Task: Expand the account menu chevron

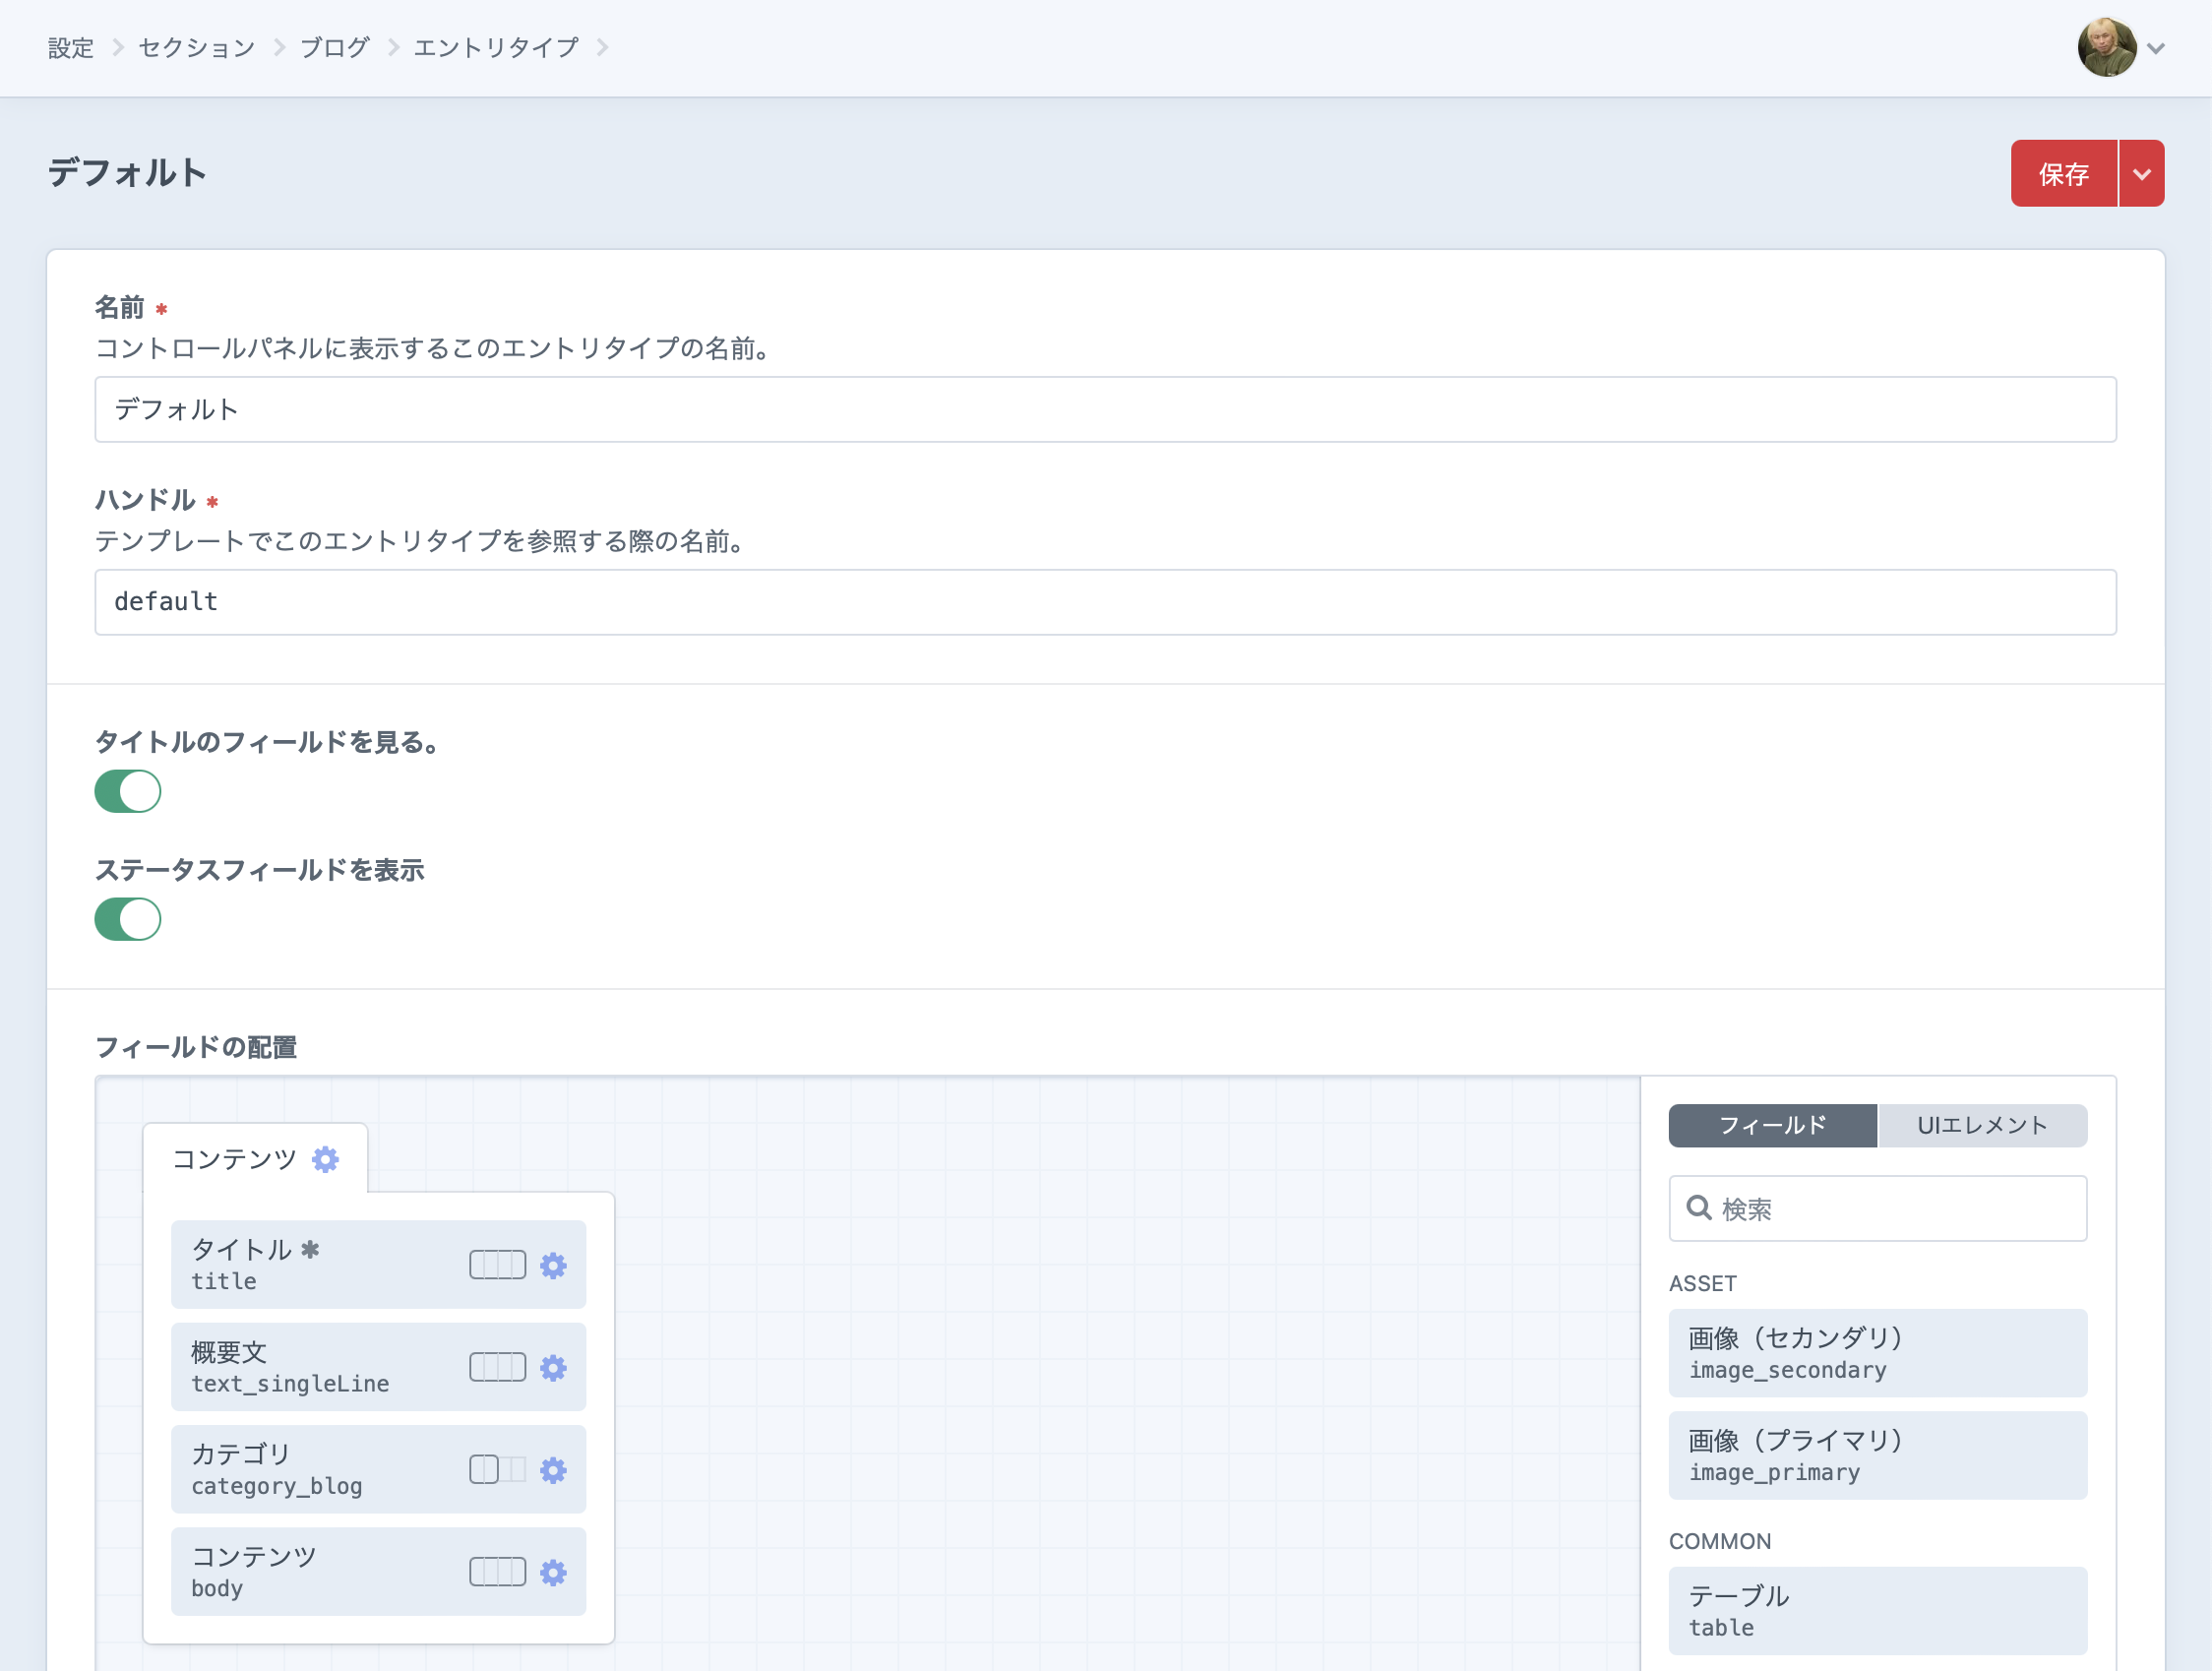Action: [2155, 47]
